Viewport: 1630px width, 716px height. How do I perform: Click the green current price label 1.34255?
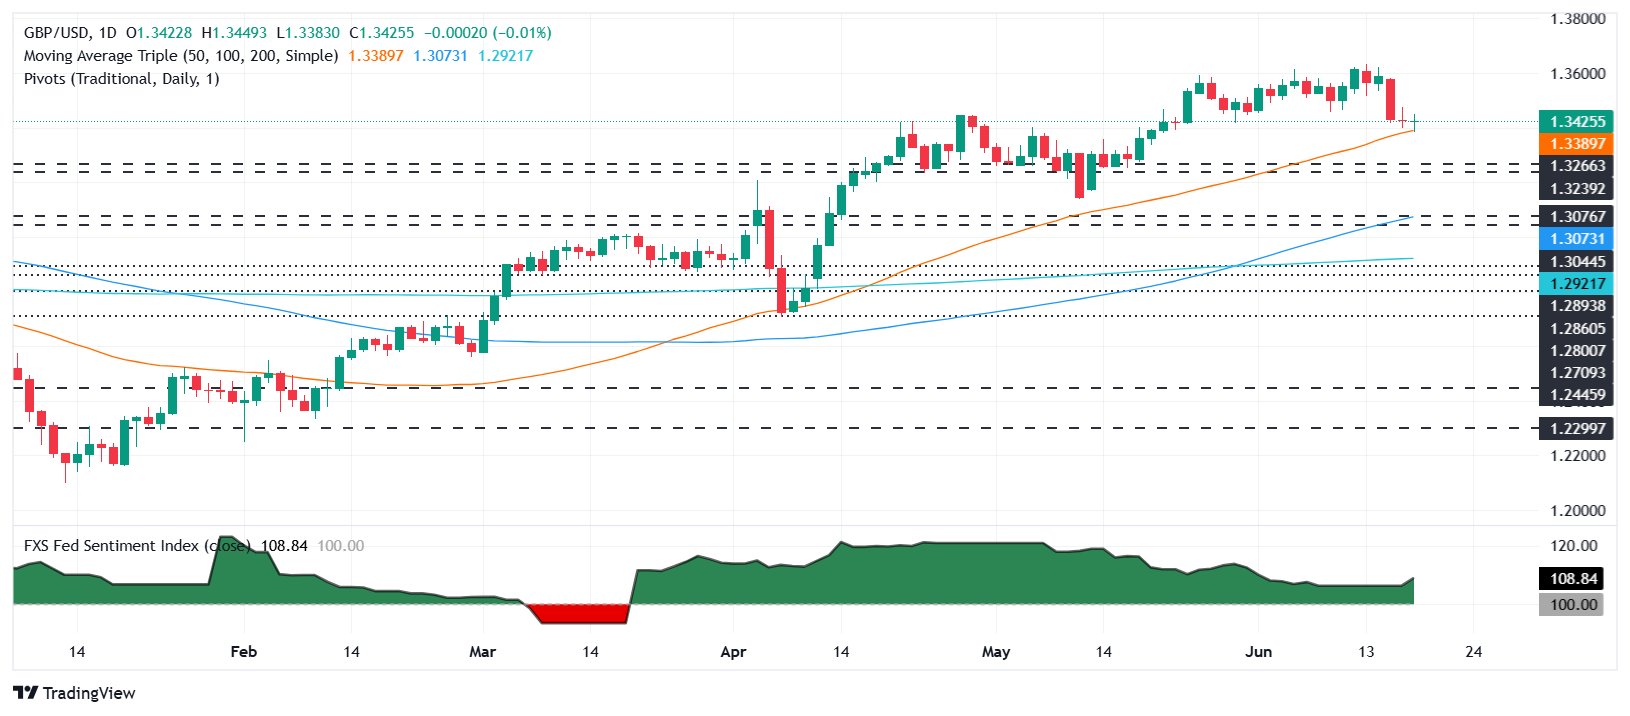point(1576,122)
